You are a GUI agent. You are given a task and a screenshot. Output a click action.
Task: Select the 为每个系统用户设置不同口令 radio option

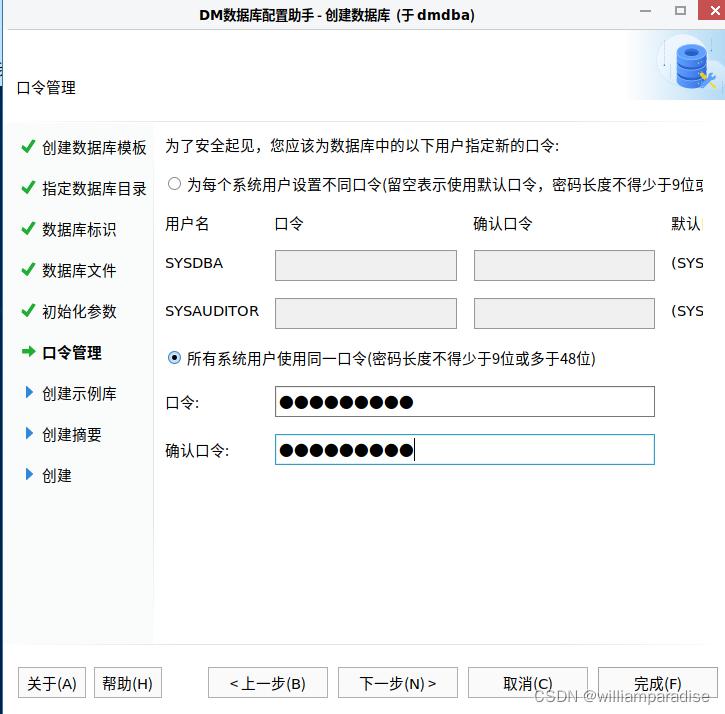(175, 184)
